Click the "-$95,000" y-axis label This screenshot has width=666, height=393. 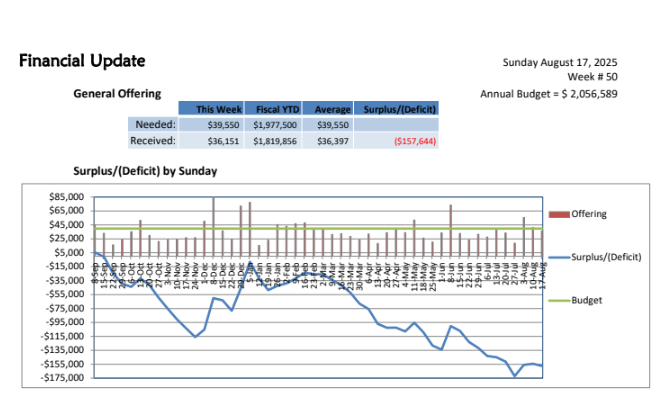tap(65, 322)
